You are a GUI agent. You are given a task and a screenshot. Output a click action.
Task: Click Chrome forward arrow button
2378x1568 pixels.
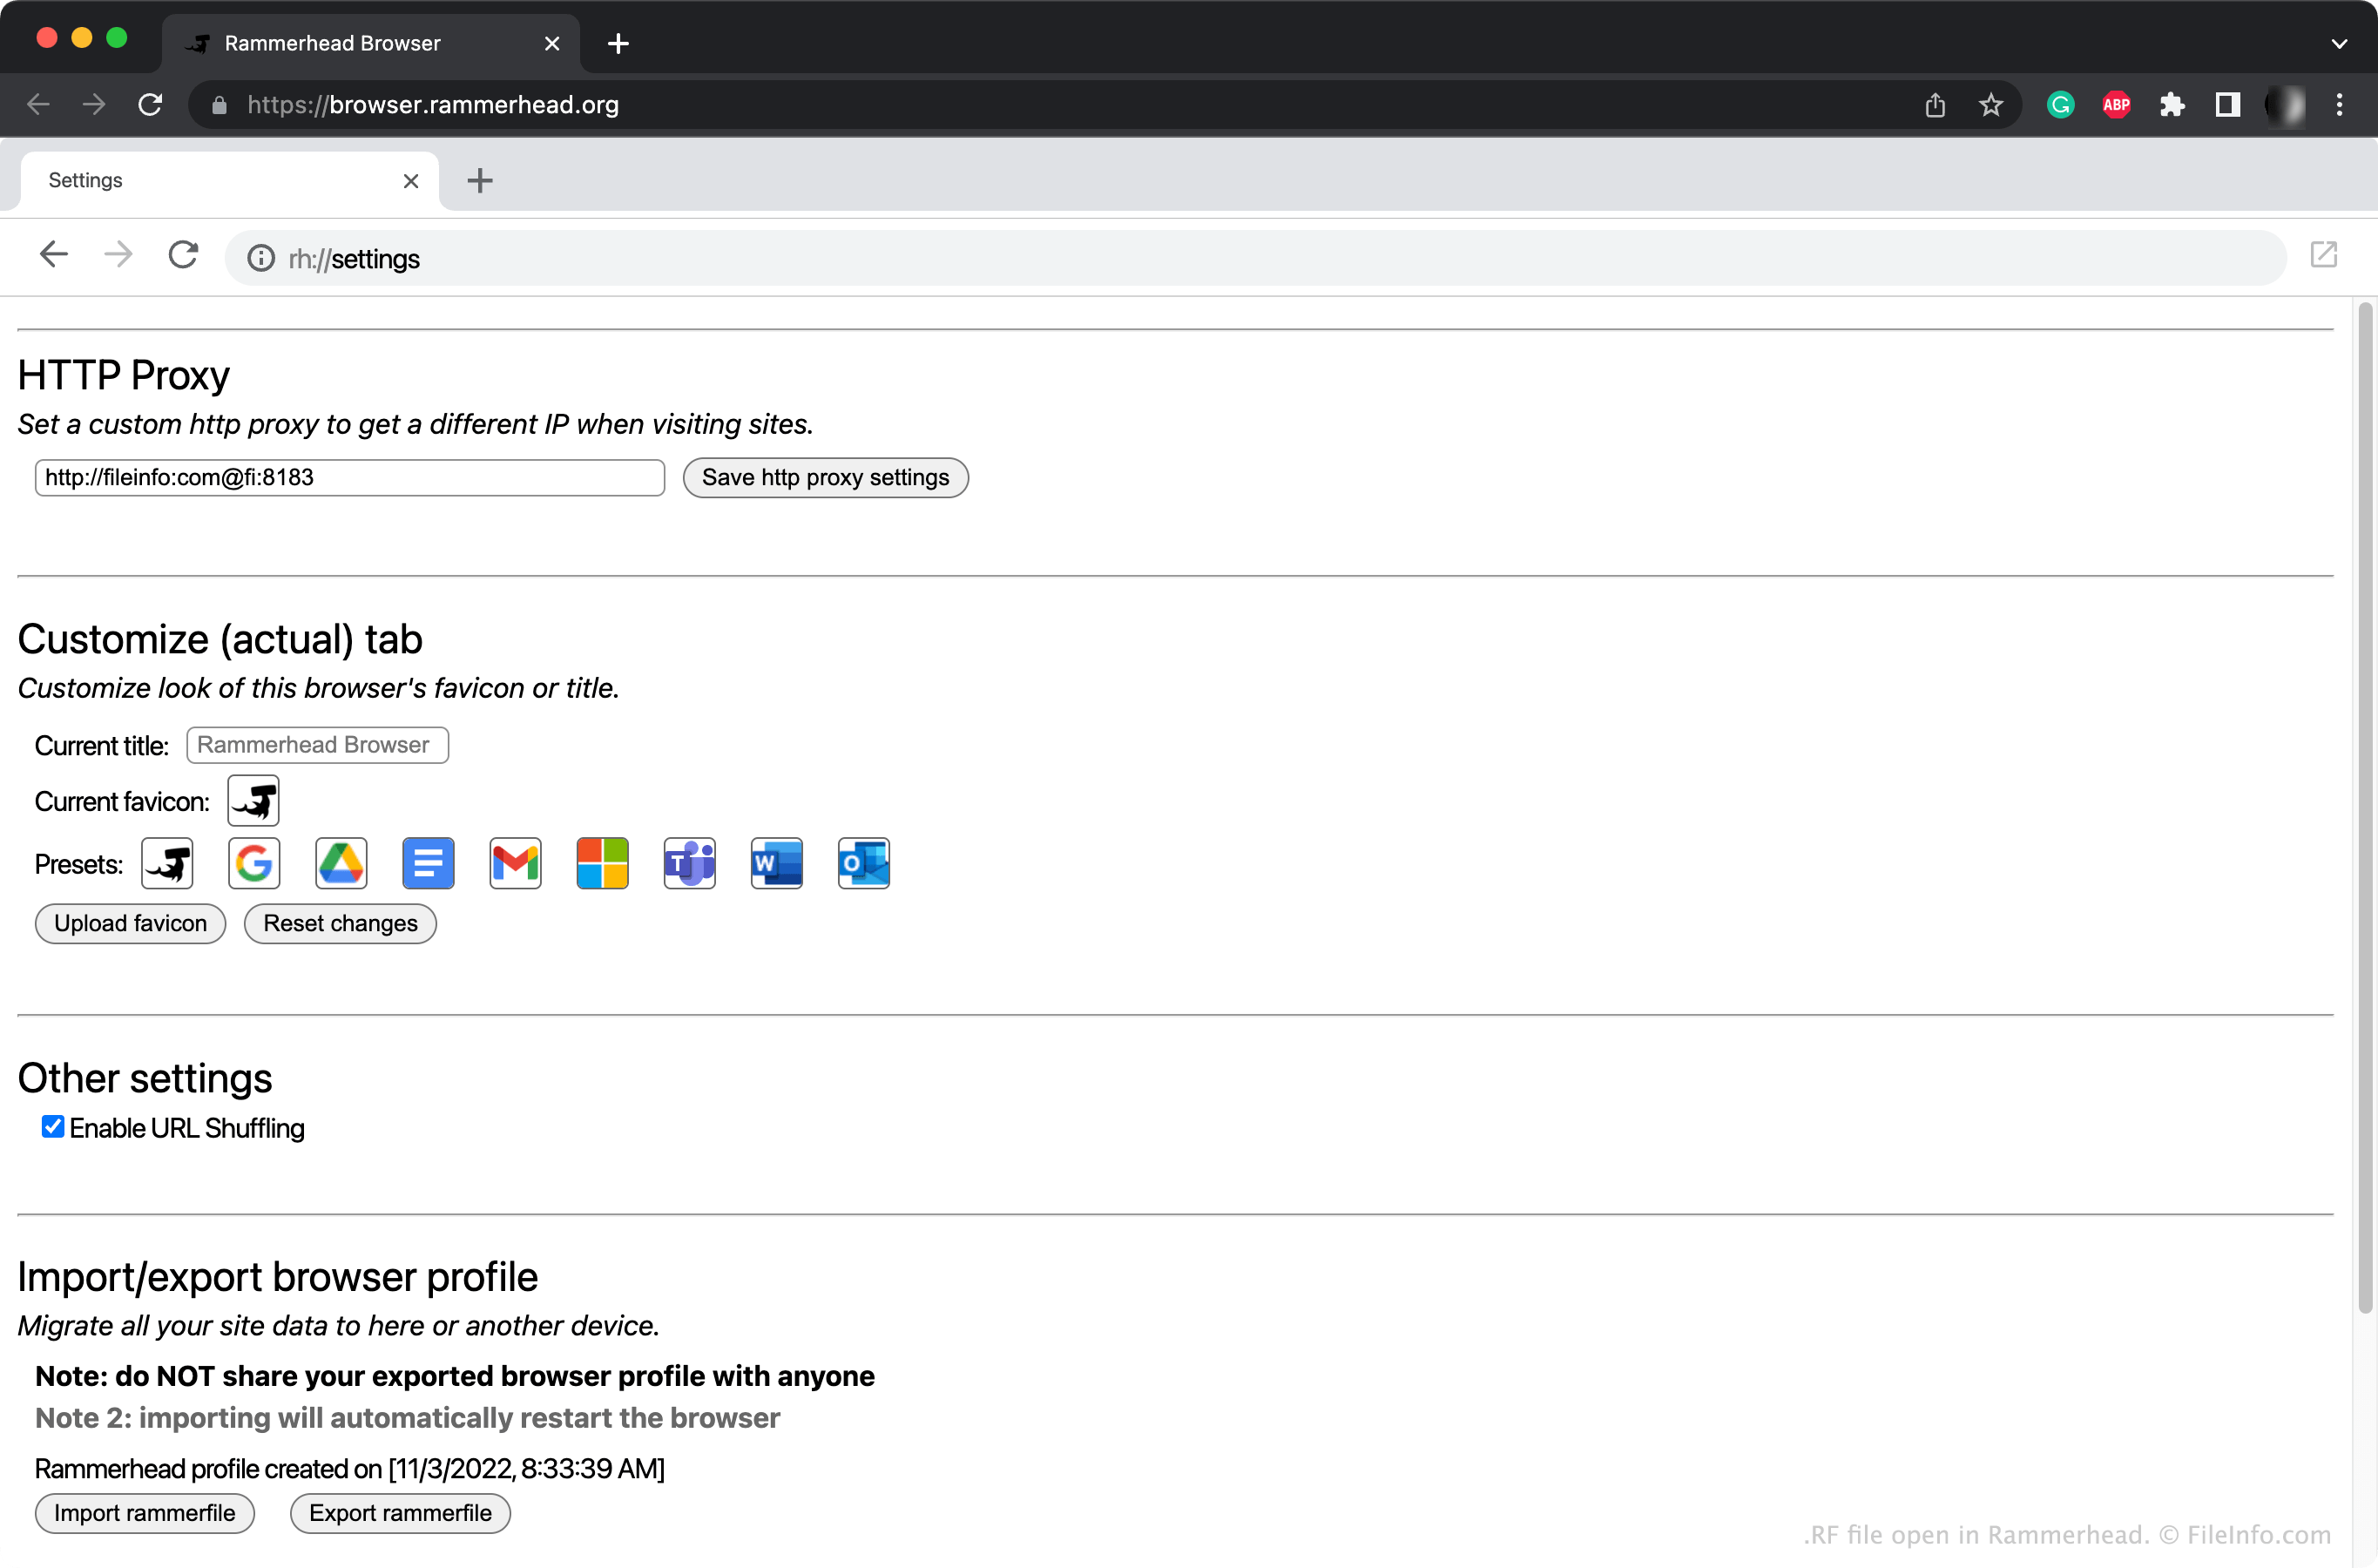pyautogui.click(x=94, y=105)
